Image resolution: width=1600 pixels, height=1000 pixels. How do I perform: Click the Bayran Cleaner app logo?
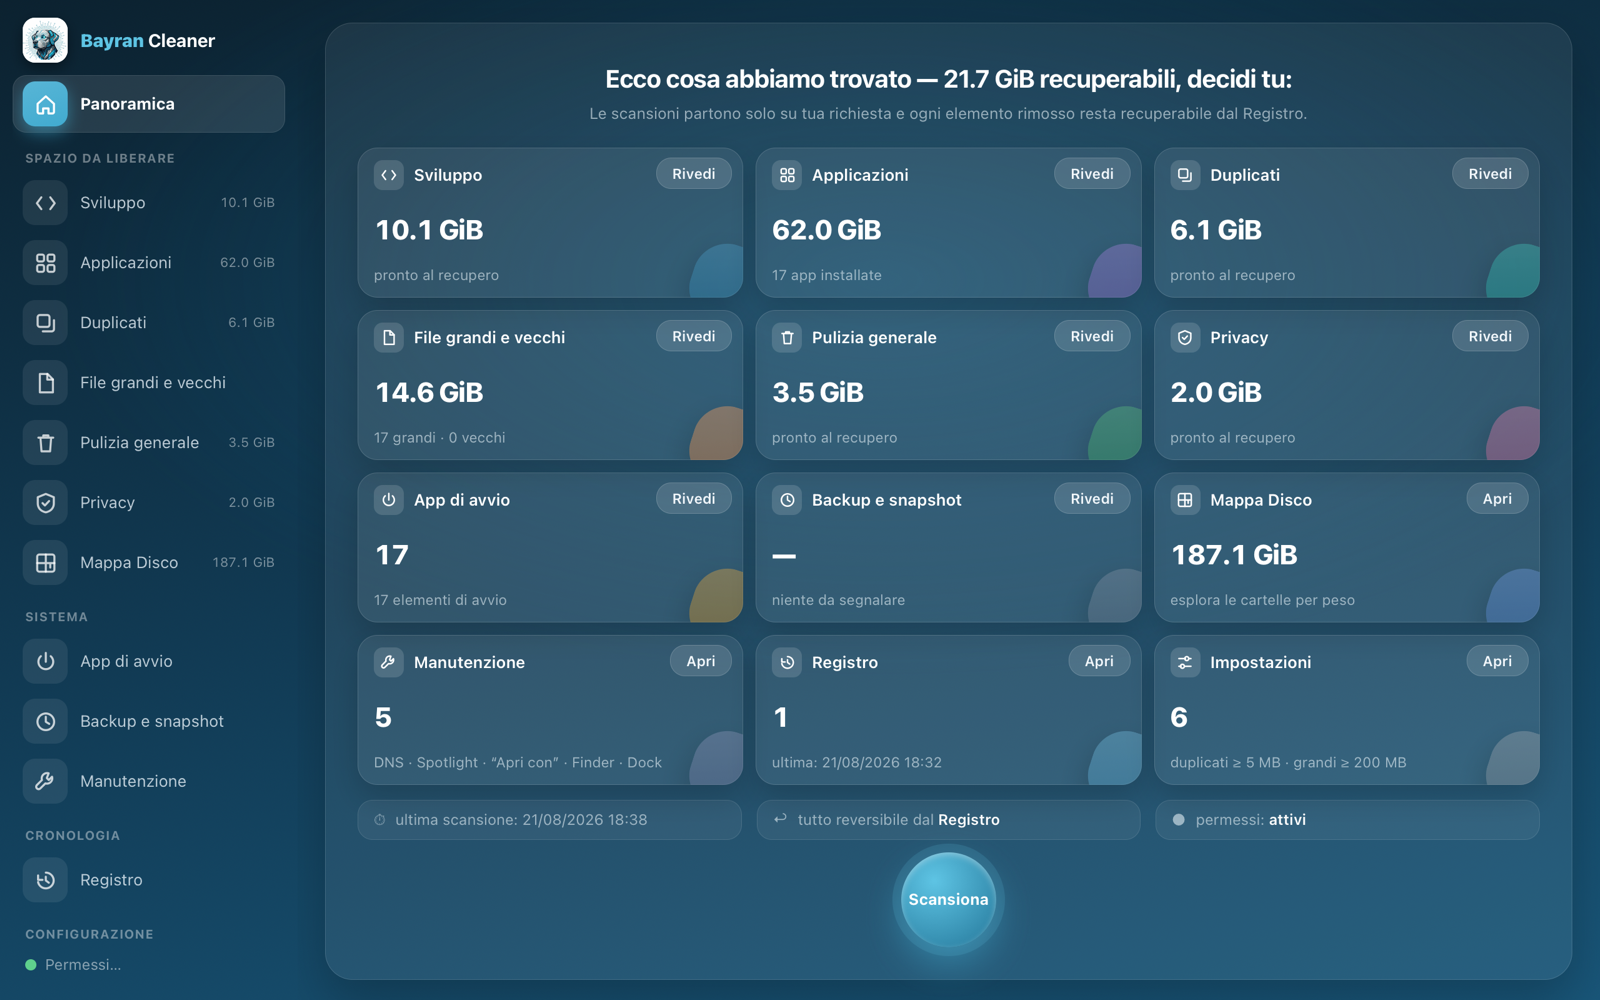pos(45,41)
